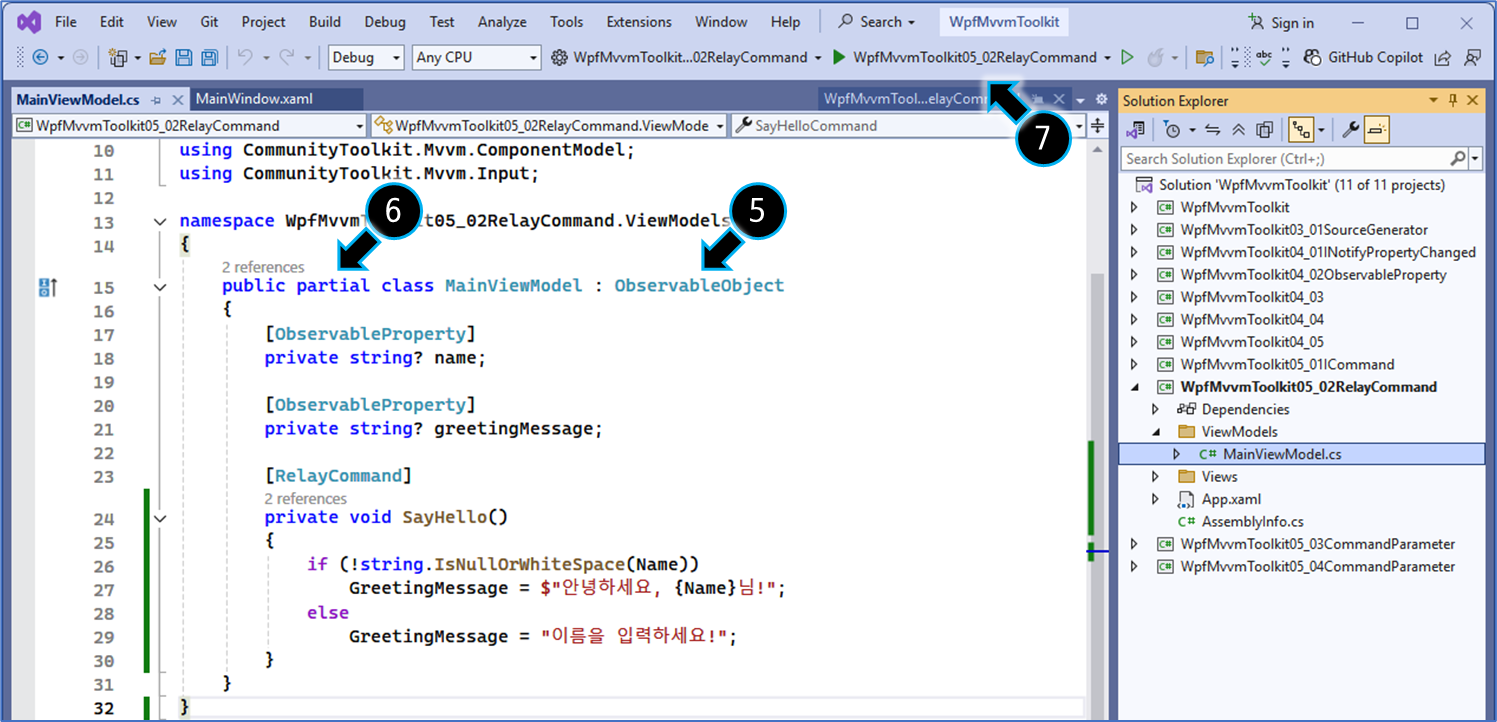Click the Navigate Backward arrow icon
Viewport: 1497px width, 722px height.
tap(41, 58)
